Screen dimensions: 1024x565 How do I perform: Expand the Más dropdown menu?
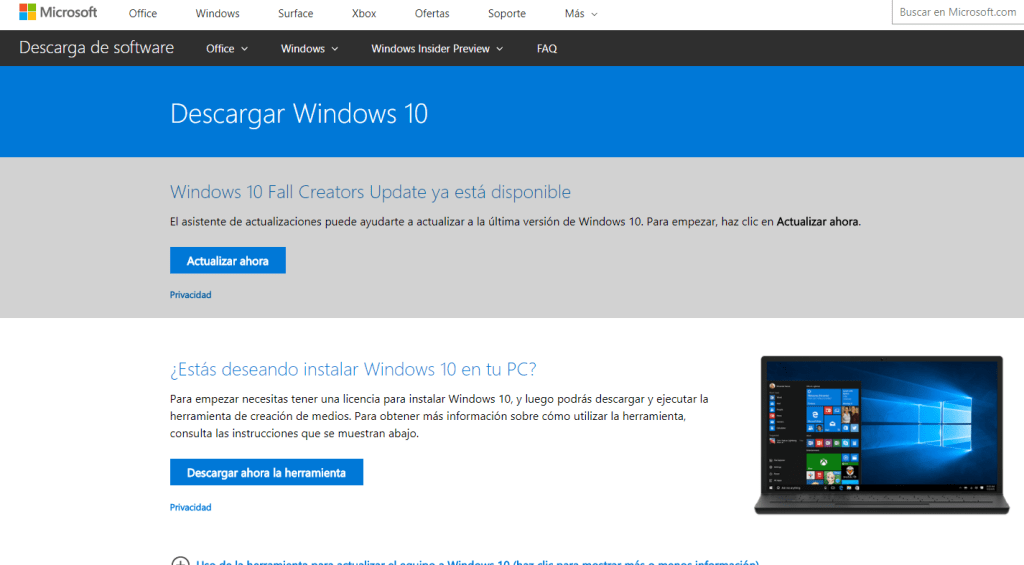[581, 13]
